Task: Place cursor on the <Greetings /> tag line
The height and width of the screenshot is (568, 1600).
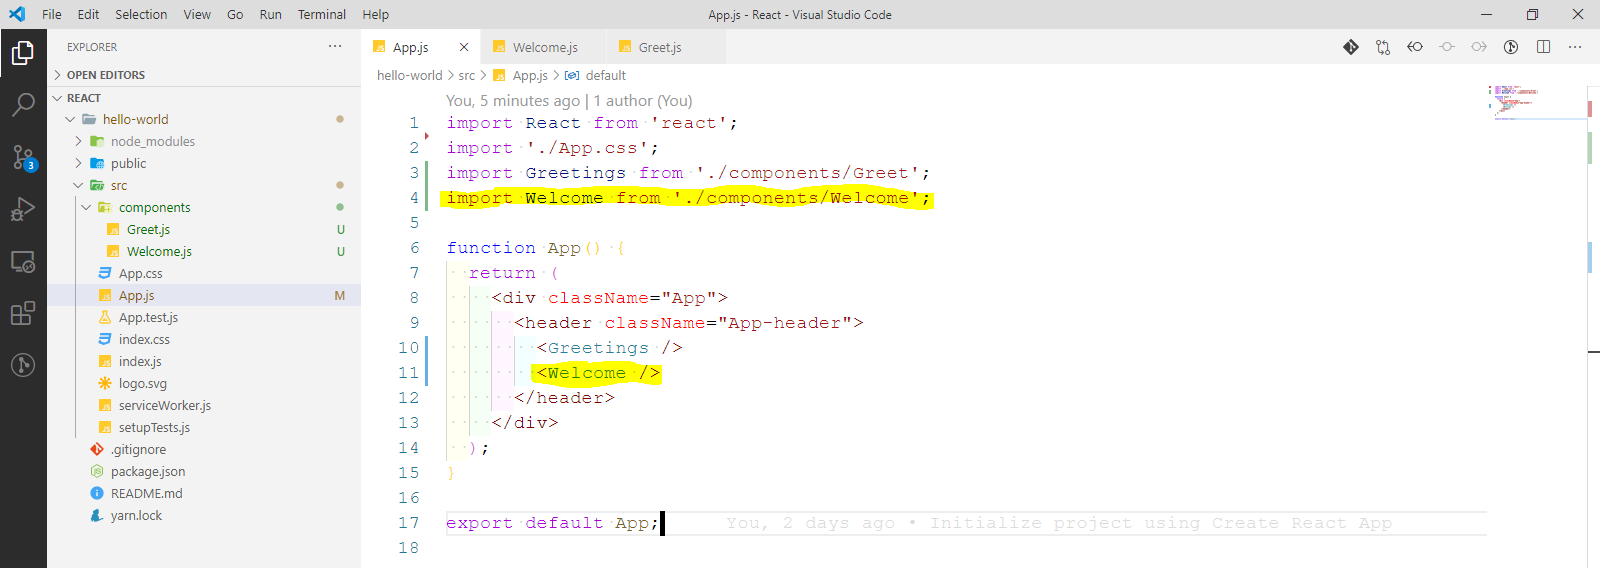Action: pyautogui.click(x=609, y=348)
